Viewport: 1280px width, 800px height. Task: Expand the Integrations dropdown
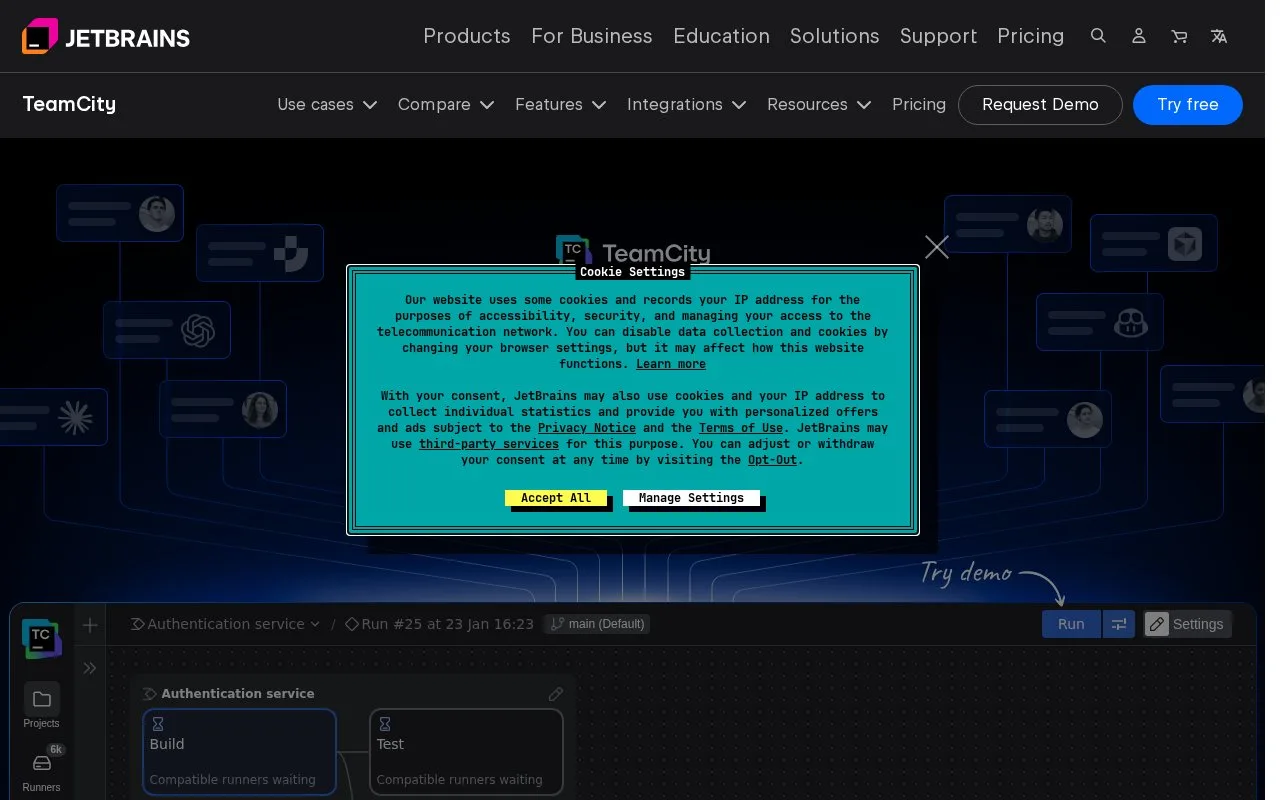[x=687, y=104]
